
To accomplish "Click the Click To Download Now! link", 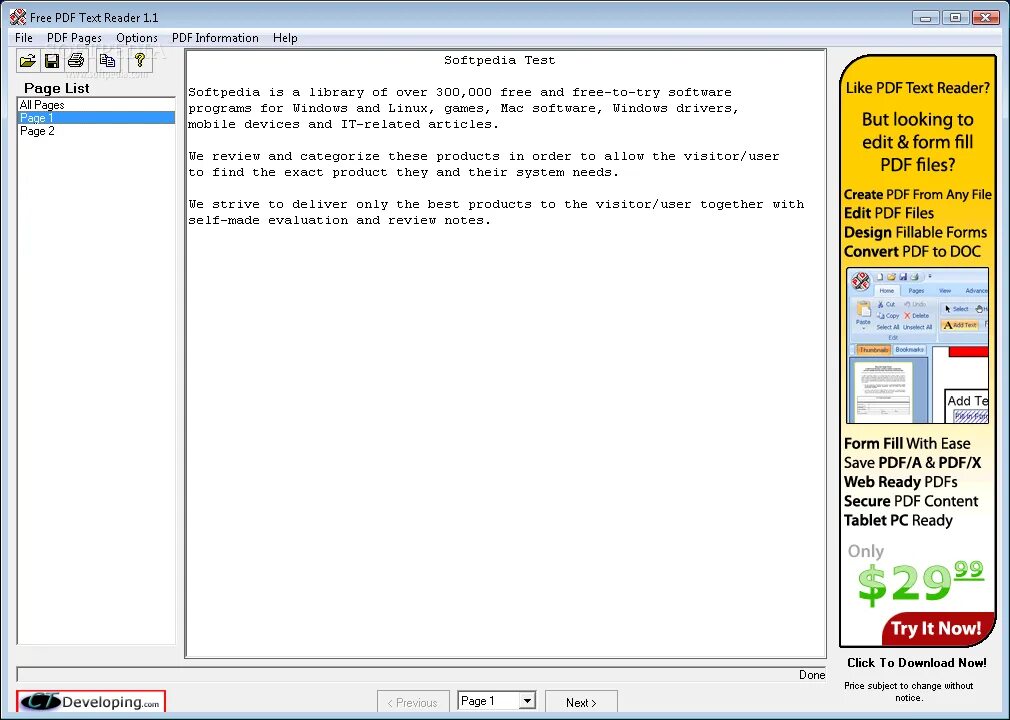I will (917, 663).
